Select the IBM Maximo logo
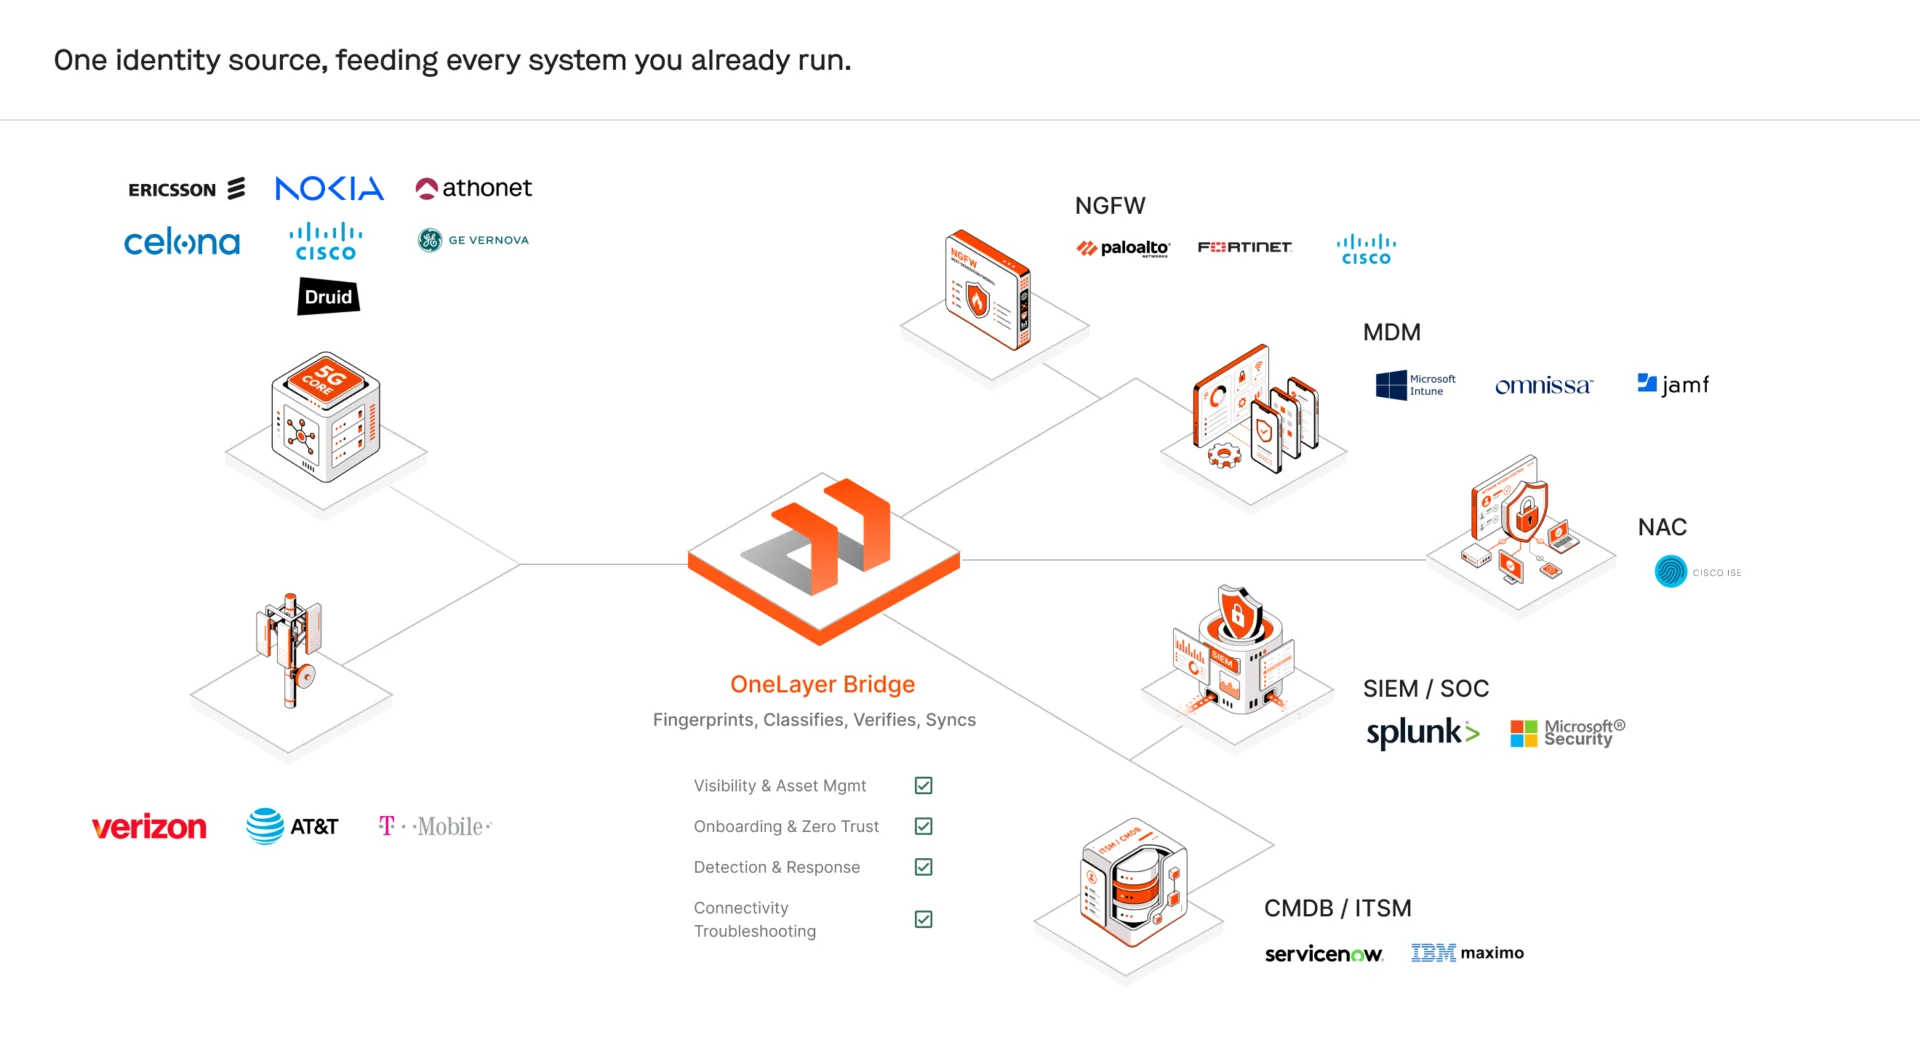Viewport: 1920px width, 1040px height. (1468, 953)
